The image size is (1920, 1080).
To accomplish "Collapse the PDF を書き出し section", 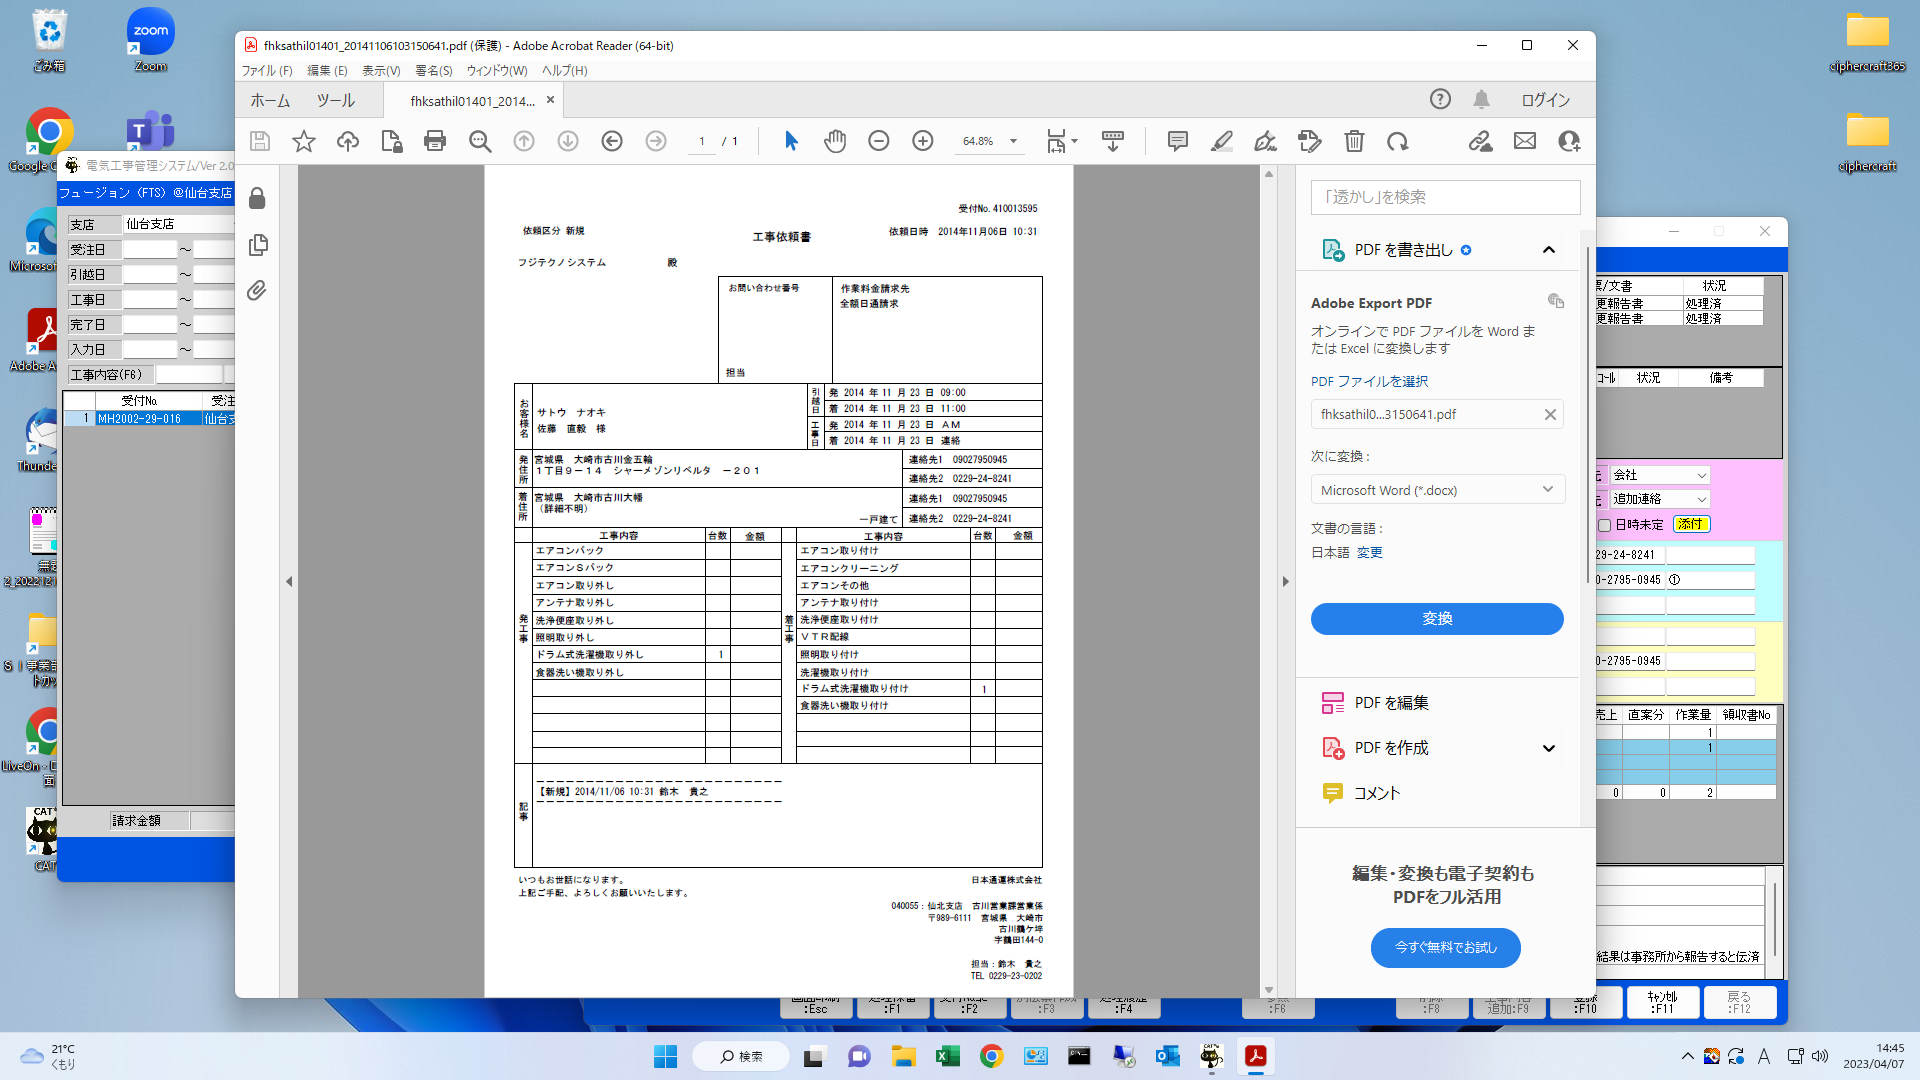I will click(1548, 250).
